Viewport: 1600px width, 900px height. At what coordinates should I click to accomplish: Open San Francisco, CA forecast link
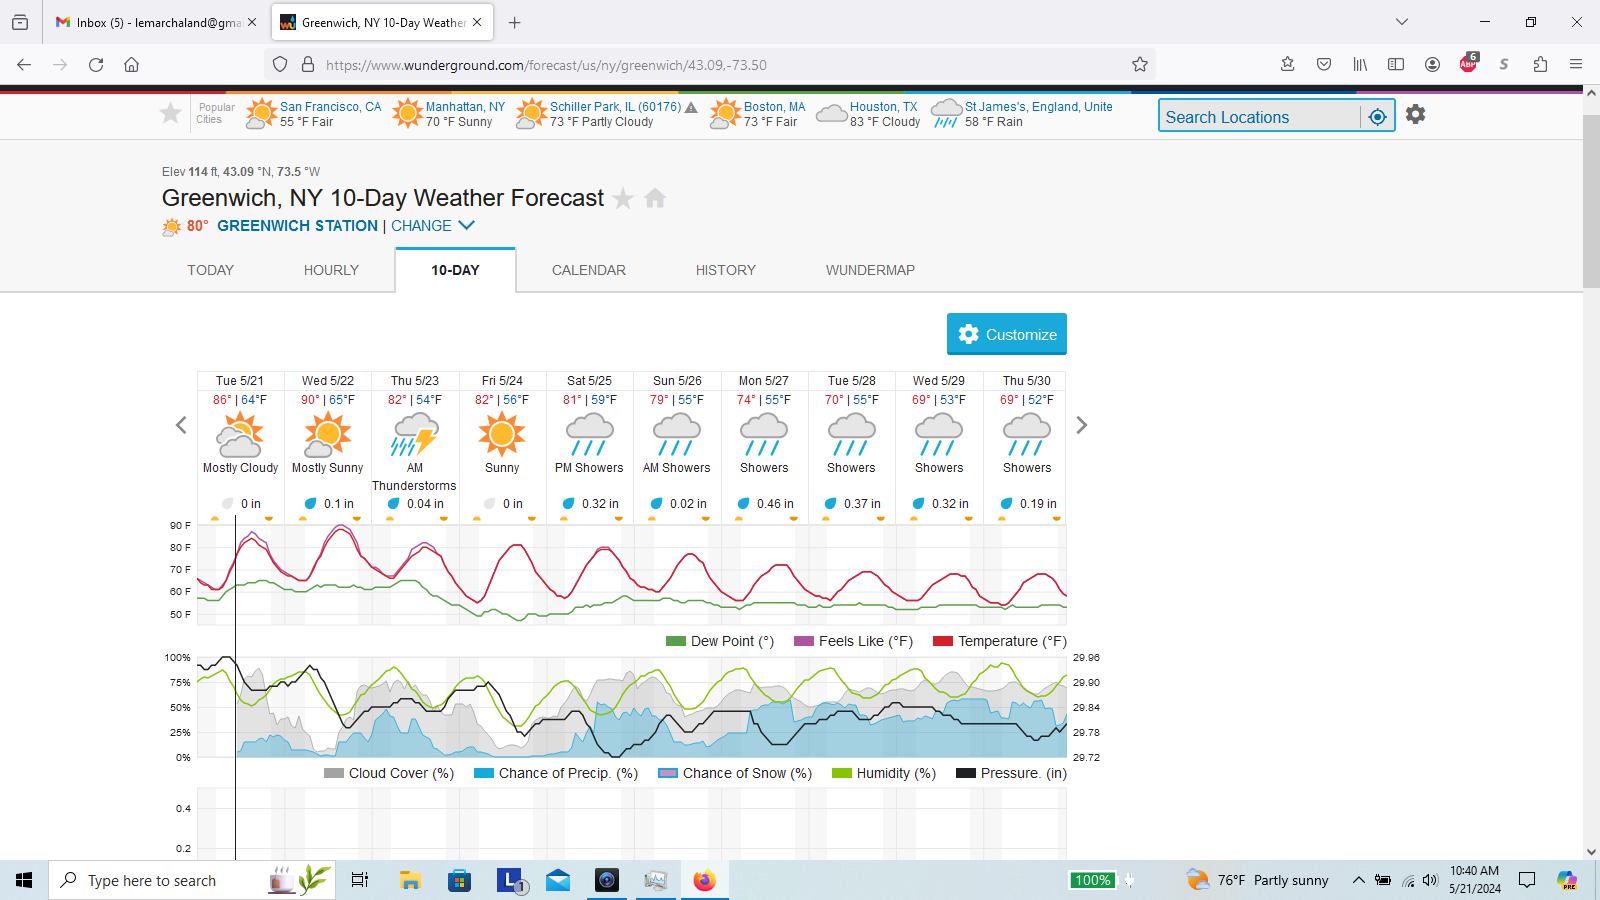[x=330, y=107]
